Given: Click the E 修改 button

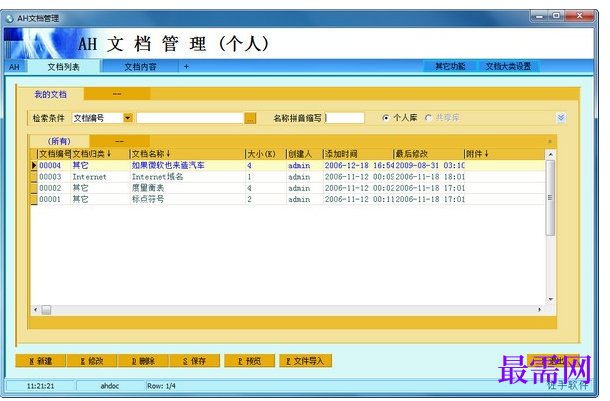Looking at the screenshot, I should pos(92,361).
